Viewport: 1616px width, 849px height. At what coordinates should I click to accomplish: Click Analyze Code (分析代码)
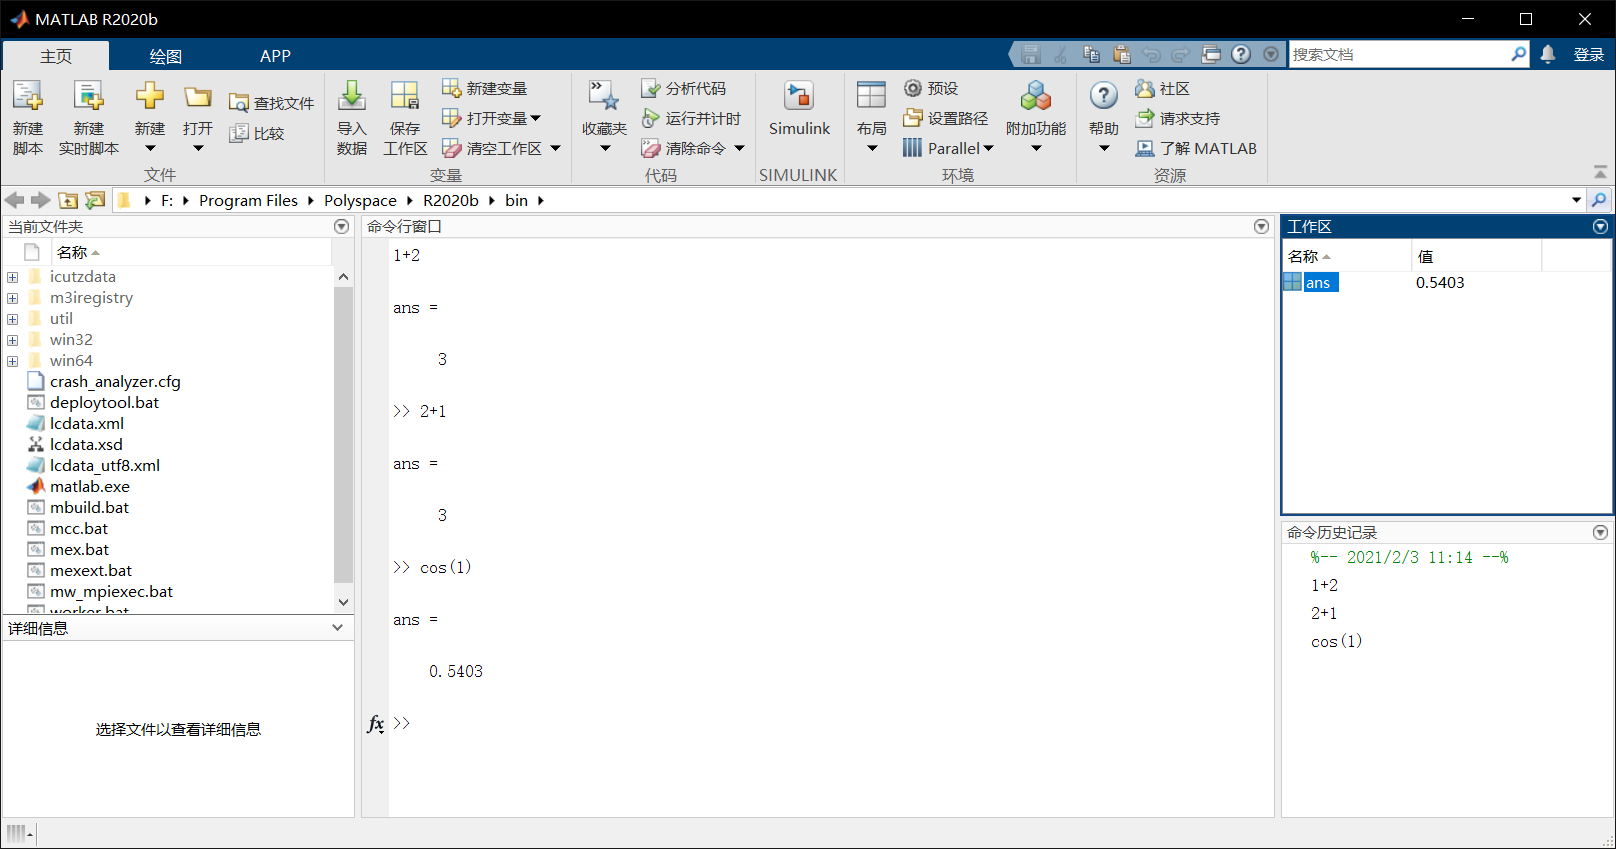click(684, 88)
